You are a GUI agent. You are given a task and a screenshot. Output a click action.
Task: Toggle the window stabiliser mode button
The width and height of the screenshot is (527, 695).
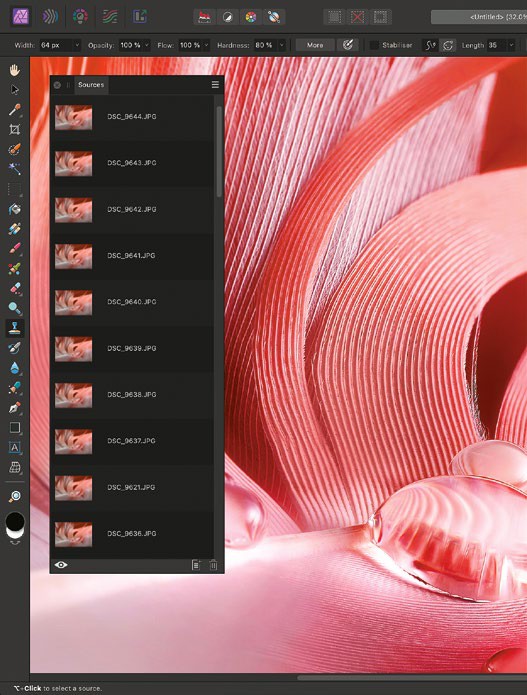click(448, 45)
